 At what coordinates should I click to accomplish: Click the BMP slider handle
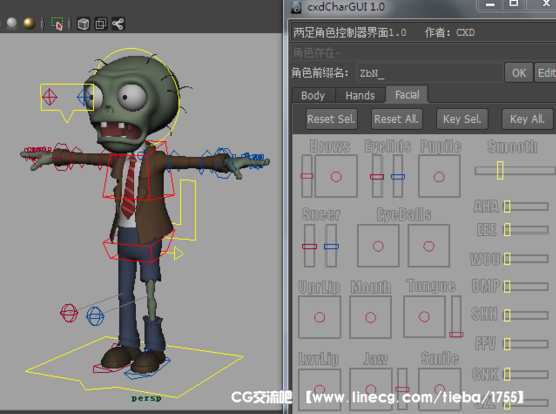pos(507,286)
